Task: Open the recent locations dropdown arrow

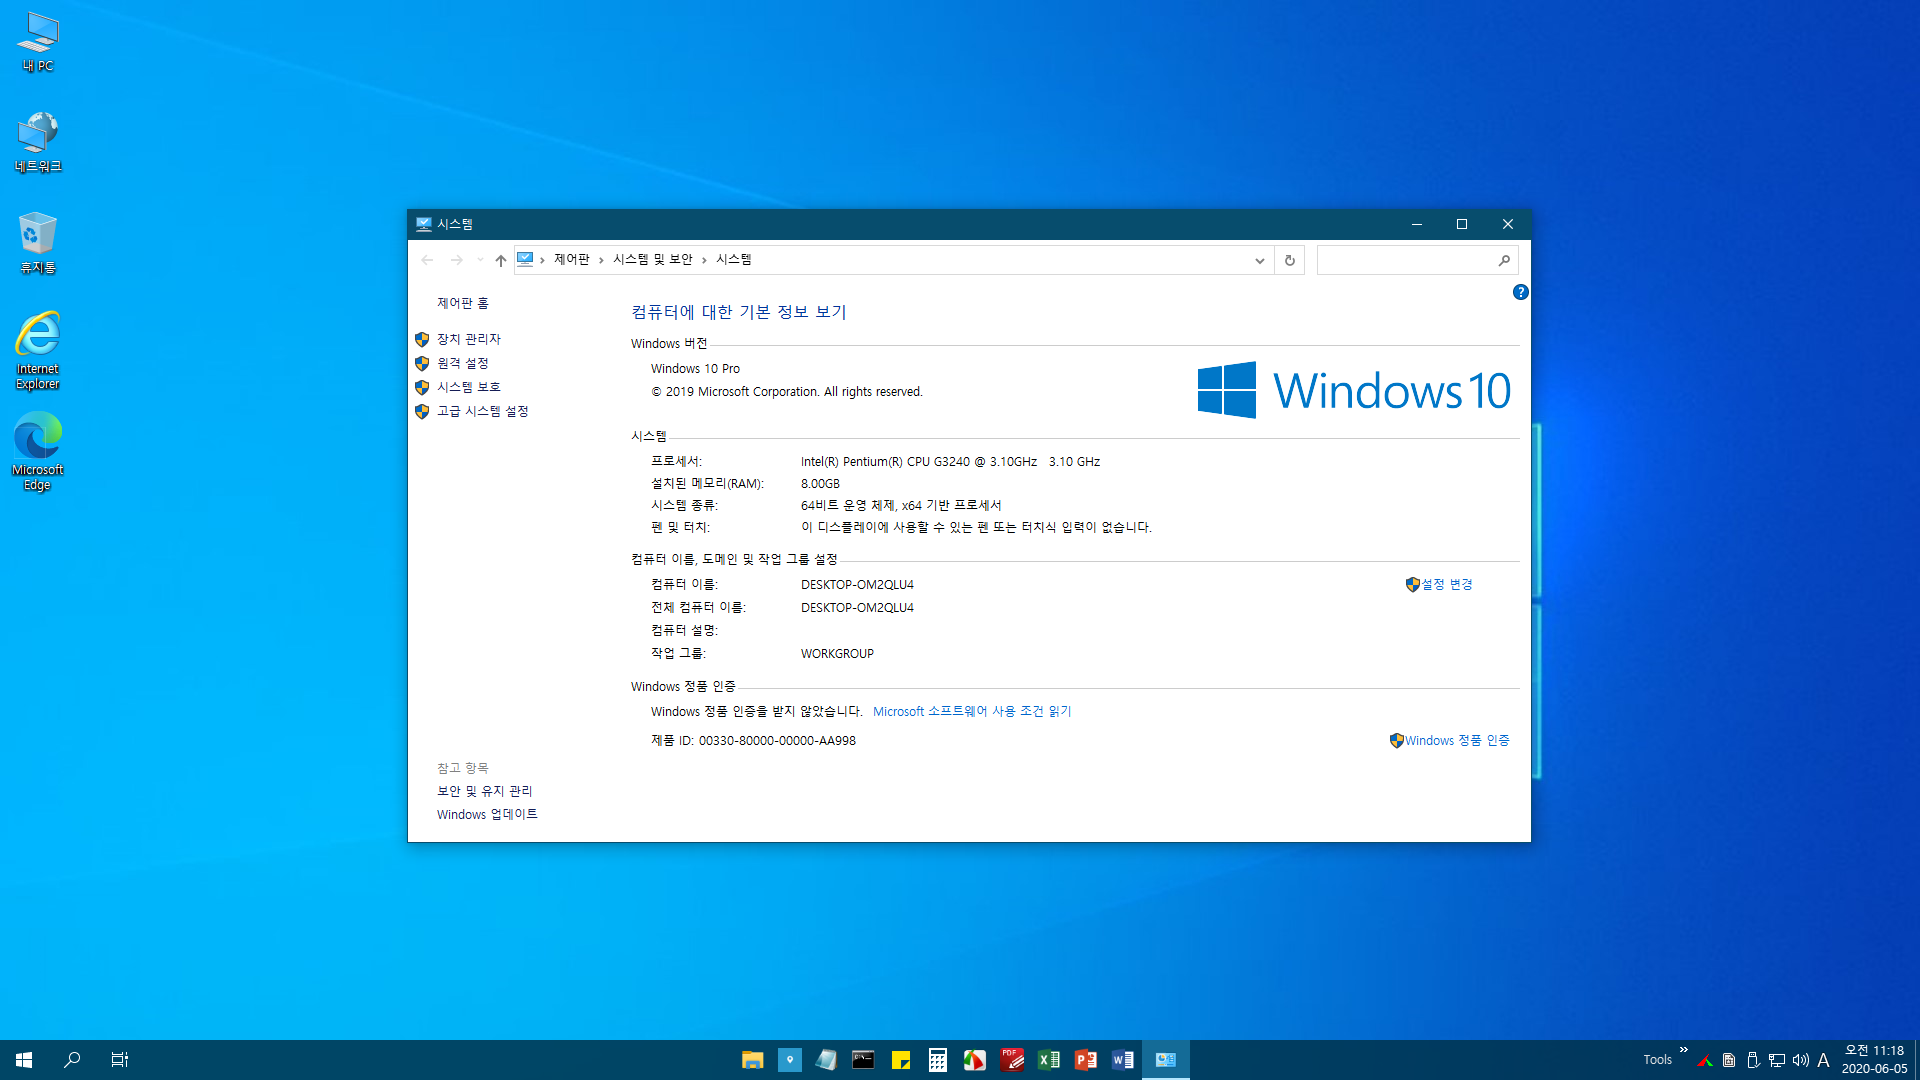Action: (x=481, y=260)
